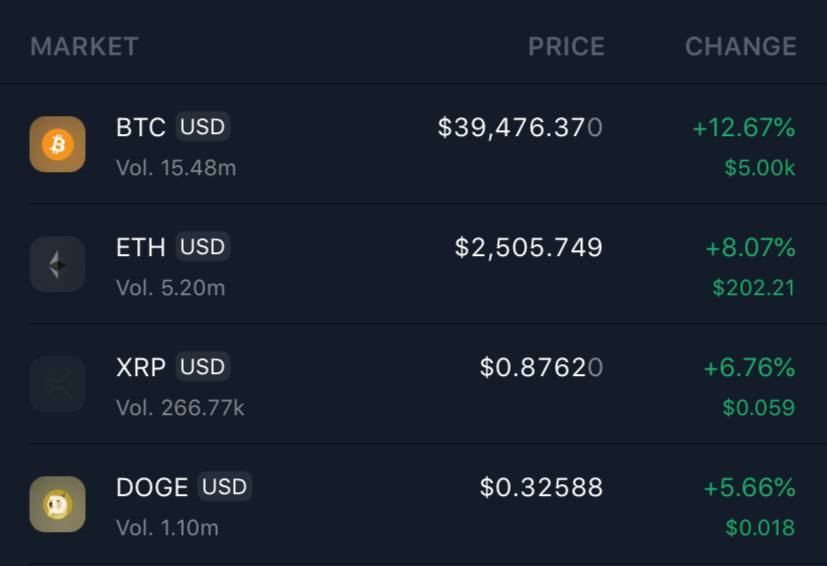The height and width of the screenshot is (566, 827).
Task: Select the XRP price $0.87620
Action: click(541, 368)
